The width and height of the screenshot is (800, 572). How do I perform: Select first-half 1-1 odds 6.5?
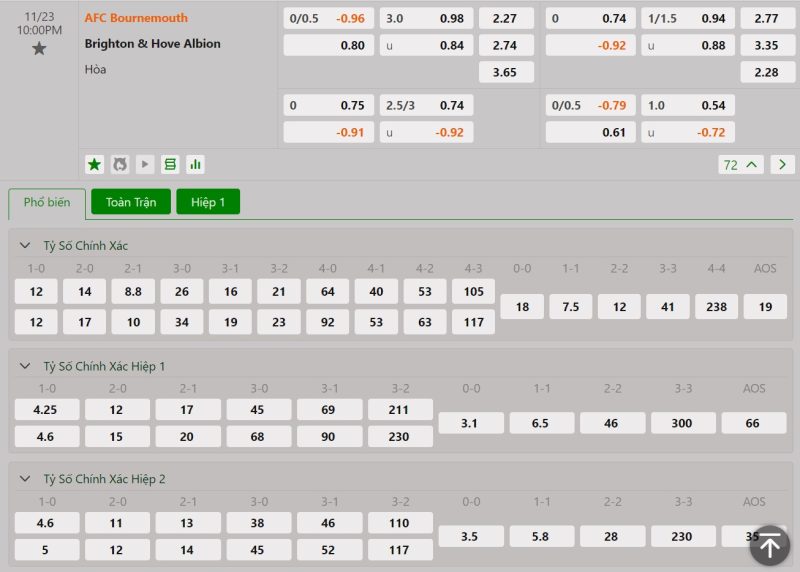pos(542,423)
